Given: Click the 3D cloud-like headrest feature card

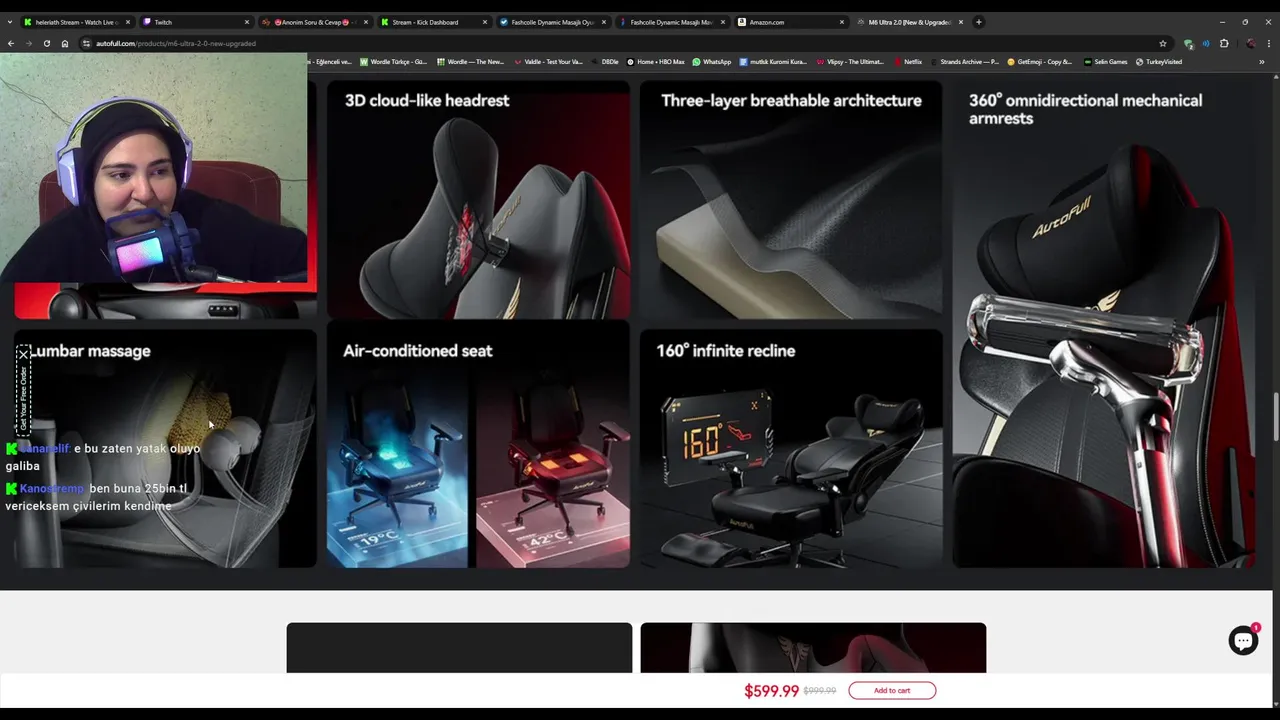Looking at the screenshot, I should click(x=478, y=199).
